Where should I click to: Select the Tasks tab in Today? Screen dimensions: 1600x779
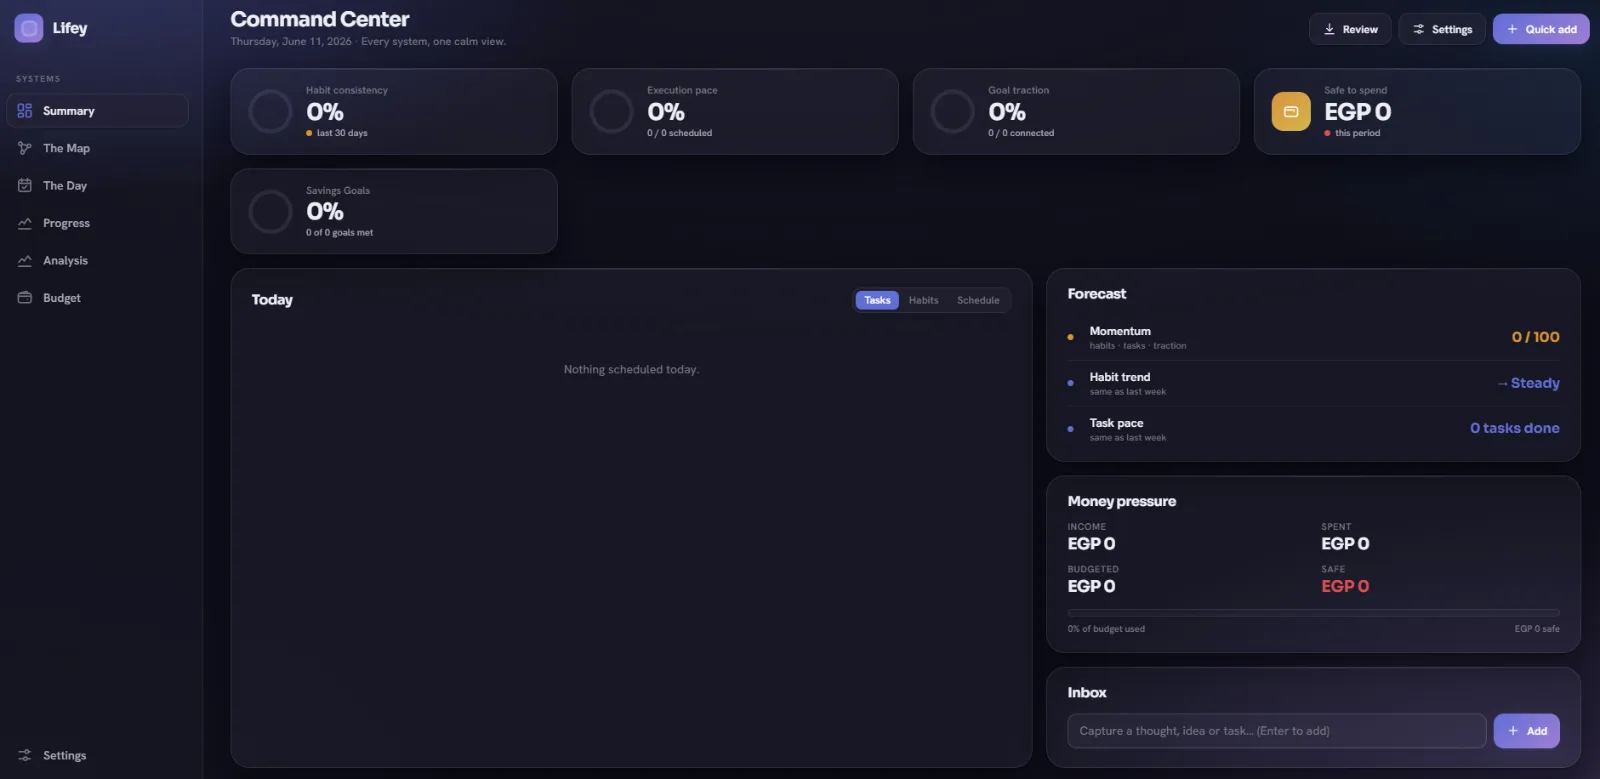pos(877,300)
